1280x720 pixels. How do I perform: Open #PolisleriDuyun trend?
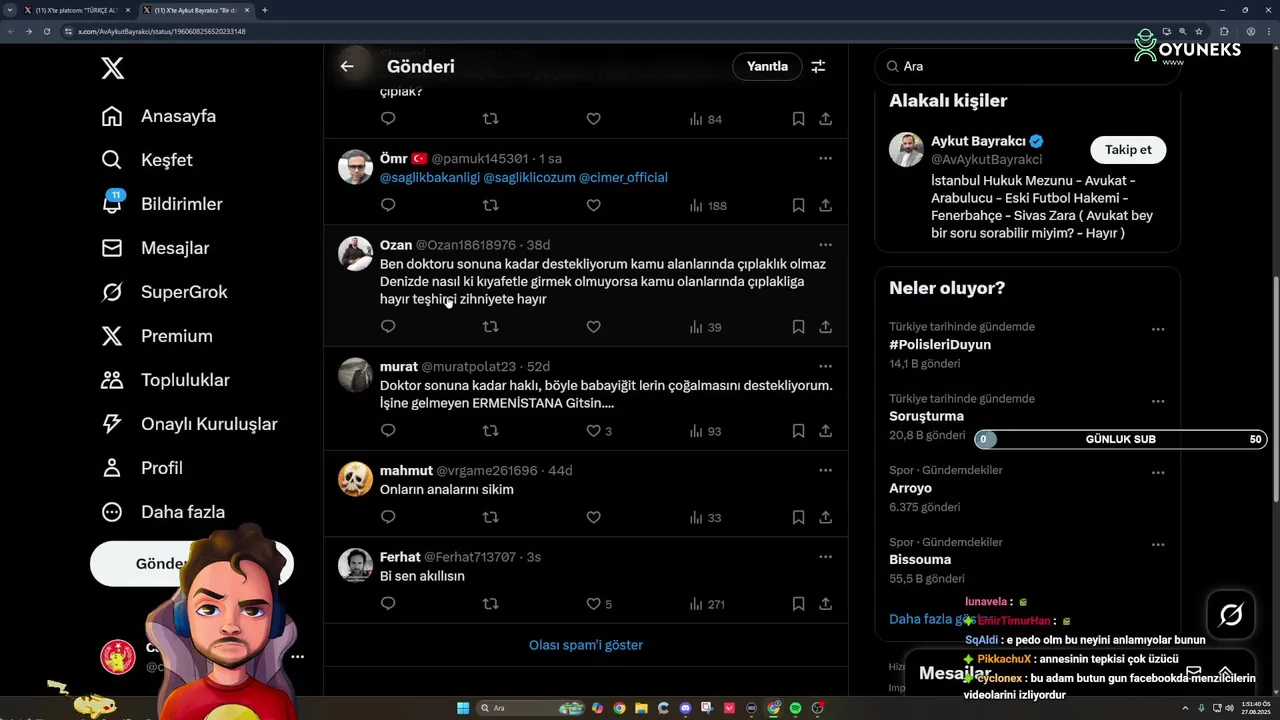tap(940, 345)
